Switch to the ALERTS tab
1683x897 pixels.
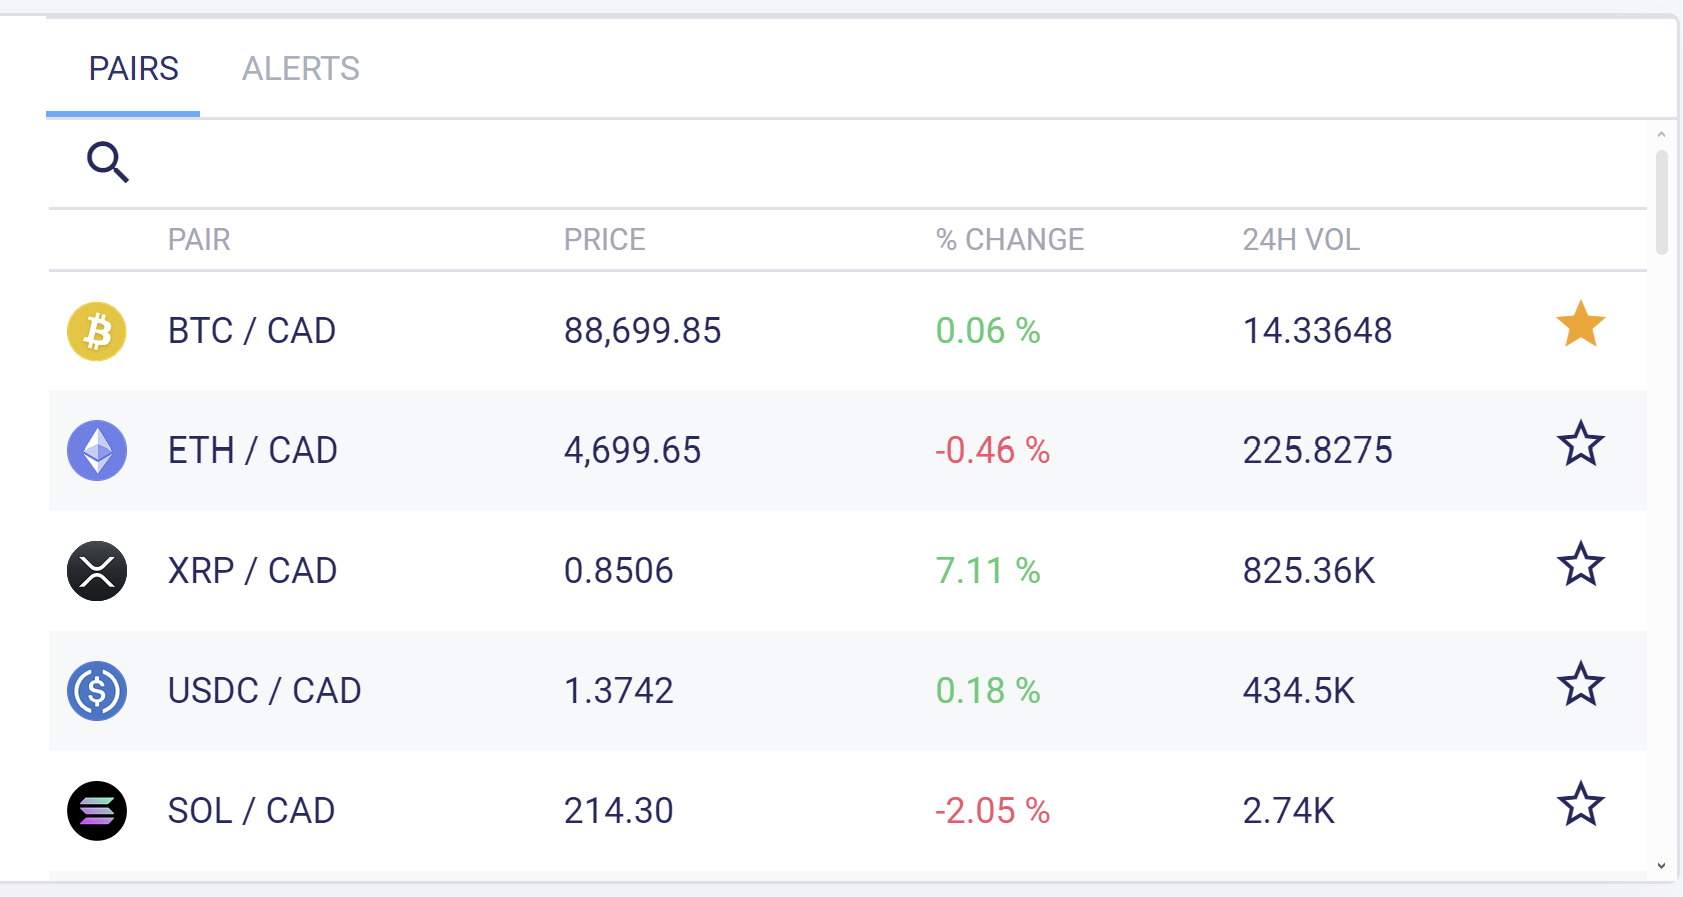[x=300, y=69]
